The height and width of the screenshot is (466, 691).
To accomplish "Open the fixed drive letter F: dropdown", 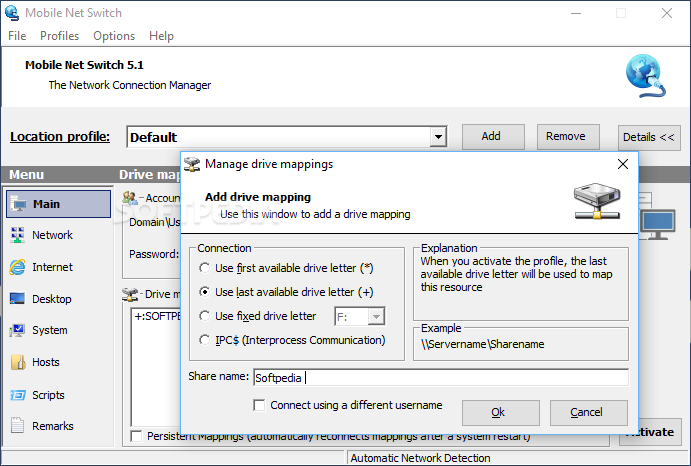I will click(376, 316).
